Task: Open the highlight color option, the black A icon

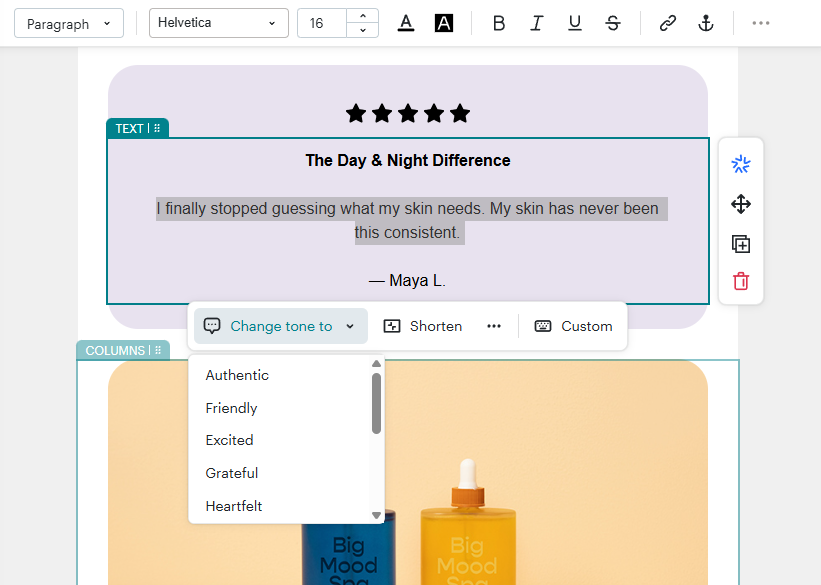Action: point(443,22)
